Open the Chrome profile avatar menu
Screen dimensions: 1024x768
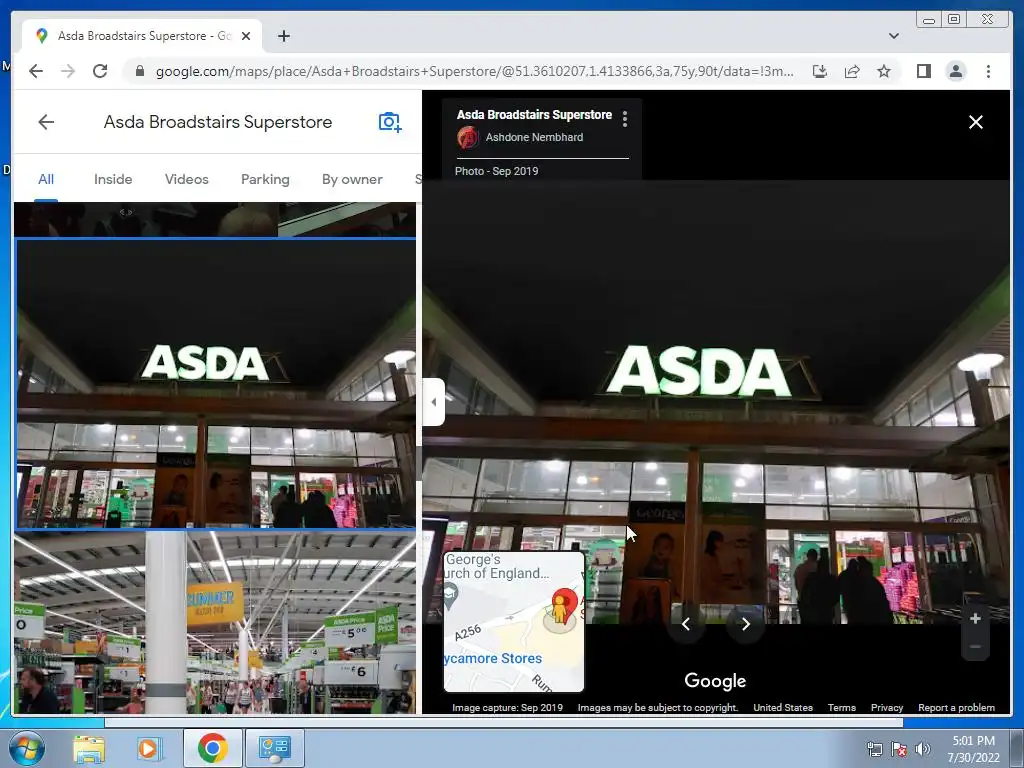(955, 71)
